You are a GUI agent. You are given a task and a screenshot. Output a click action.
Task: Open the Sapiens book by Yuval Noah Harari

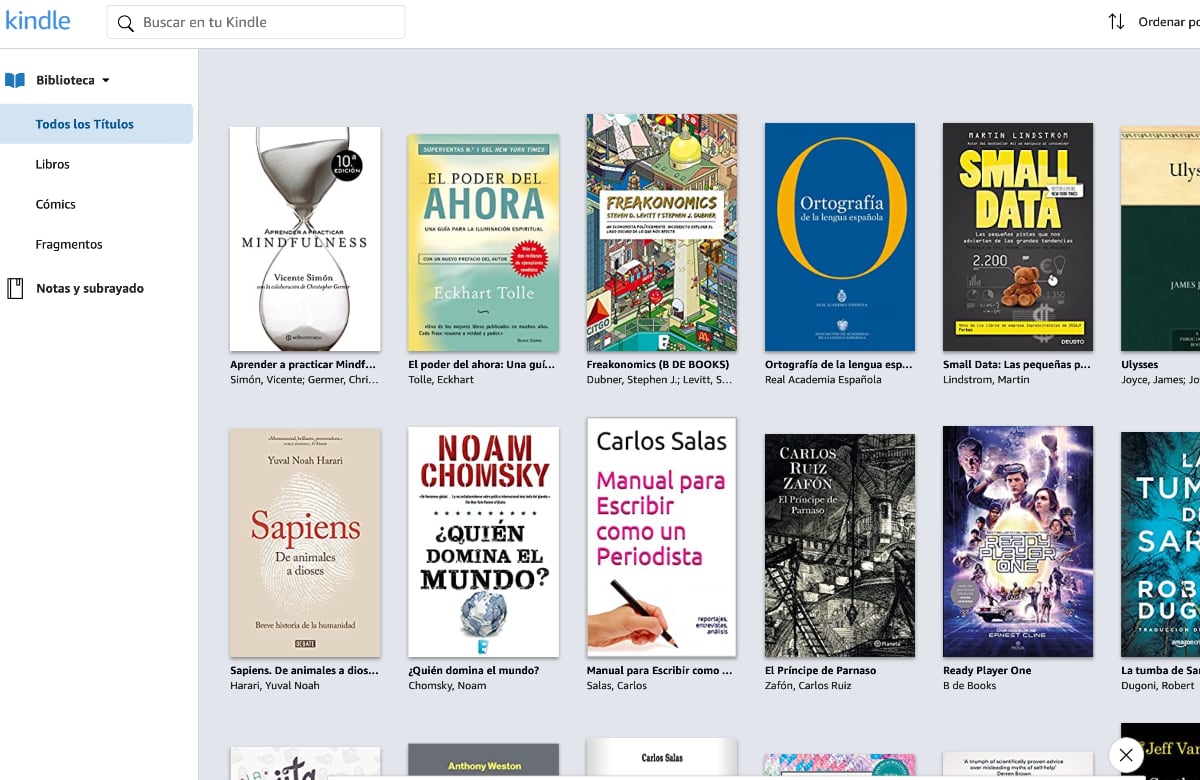pos(305,541)
